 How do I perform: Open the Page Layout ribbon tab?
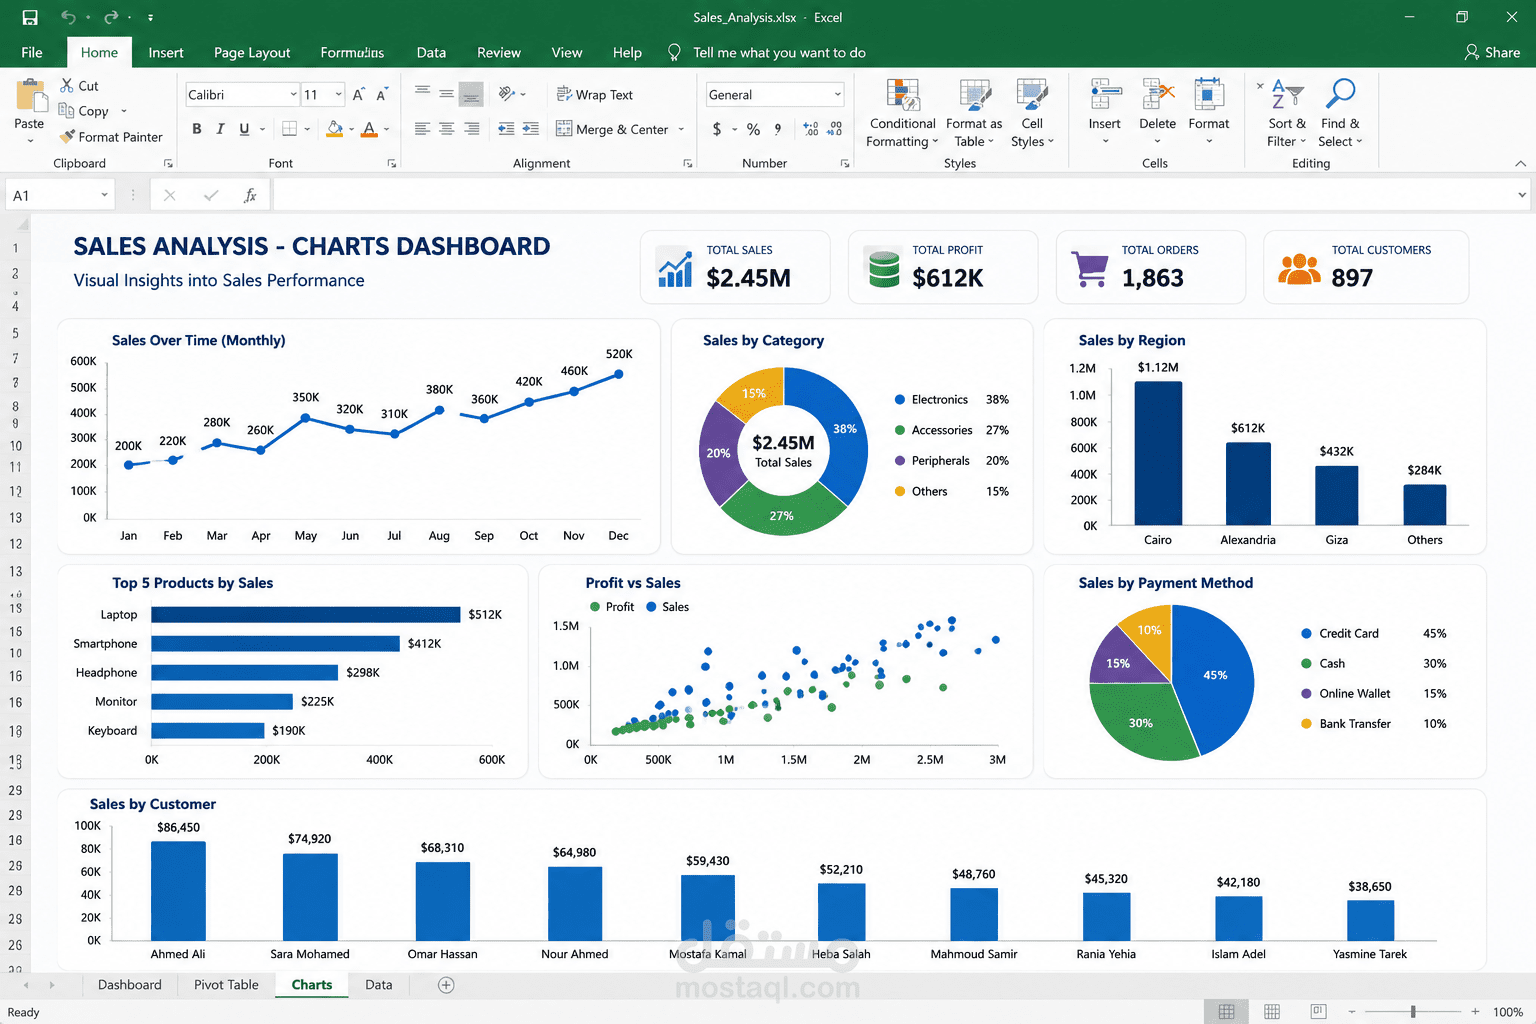click(252, 53)
